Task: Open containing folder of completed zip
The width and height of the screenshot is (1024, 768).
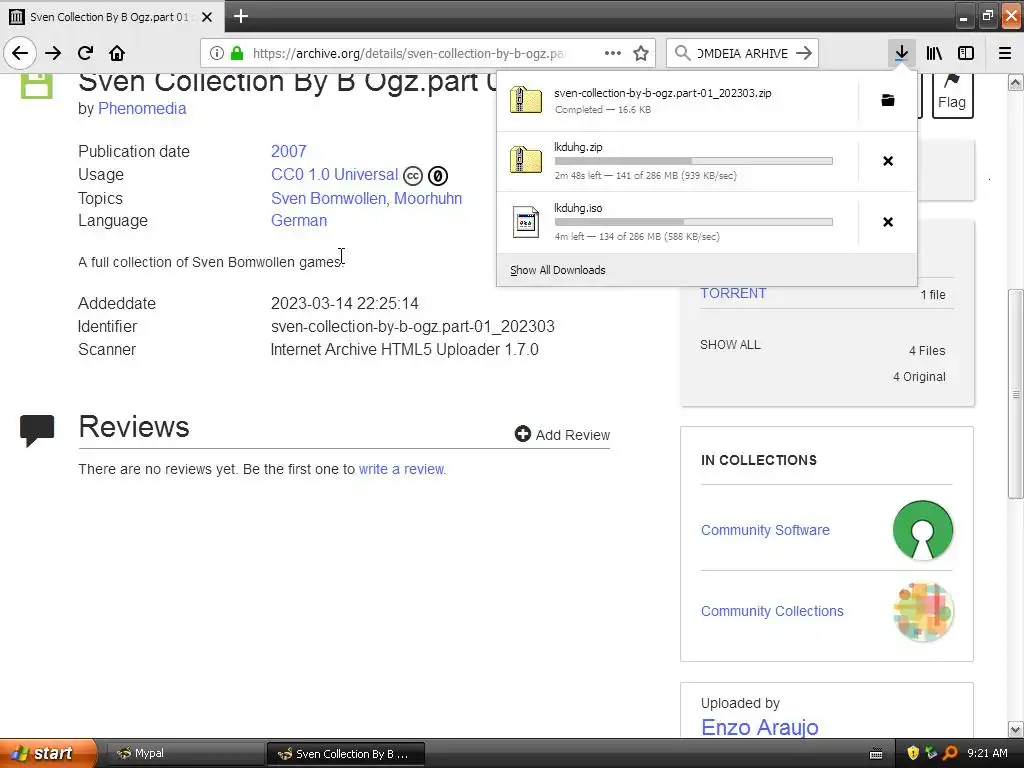Action: [x=888, y=101]
